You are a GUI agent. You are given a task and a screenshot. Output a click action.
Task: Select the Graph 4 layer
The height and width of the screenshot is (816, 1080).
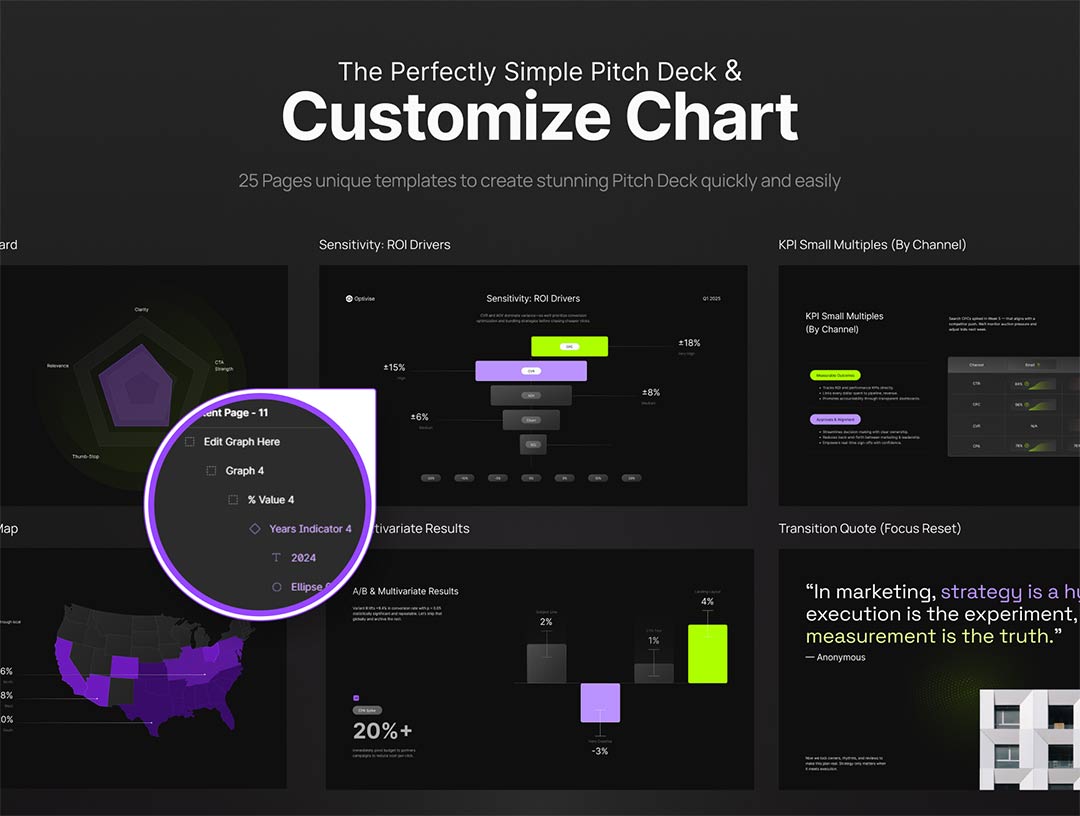click(x=245, y=471)
